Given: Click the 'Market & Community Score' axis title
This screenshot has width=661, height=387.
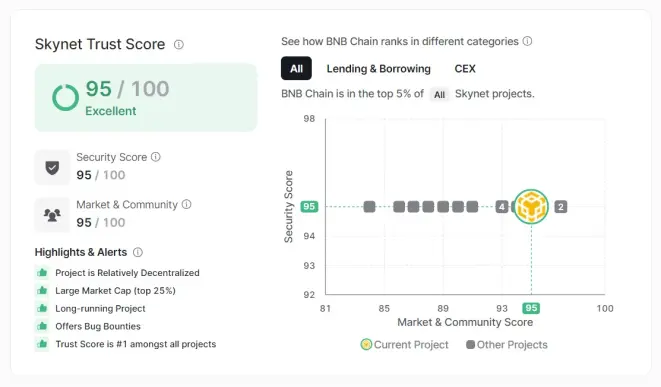Looking at the screenshot, I should [465, 322].
